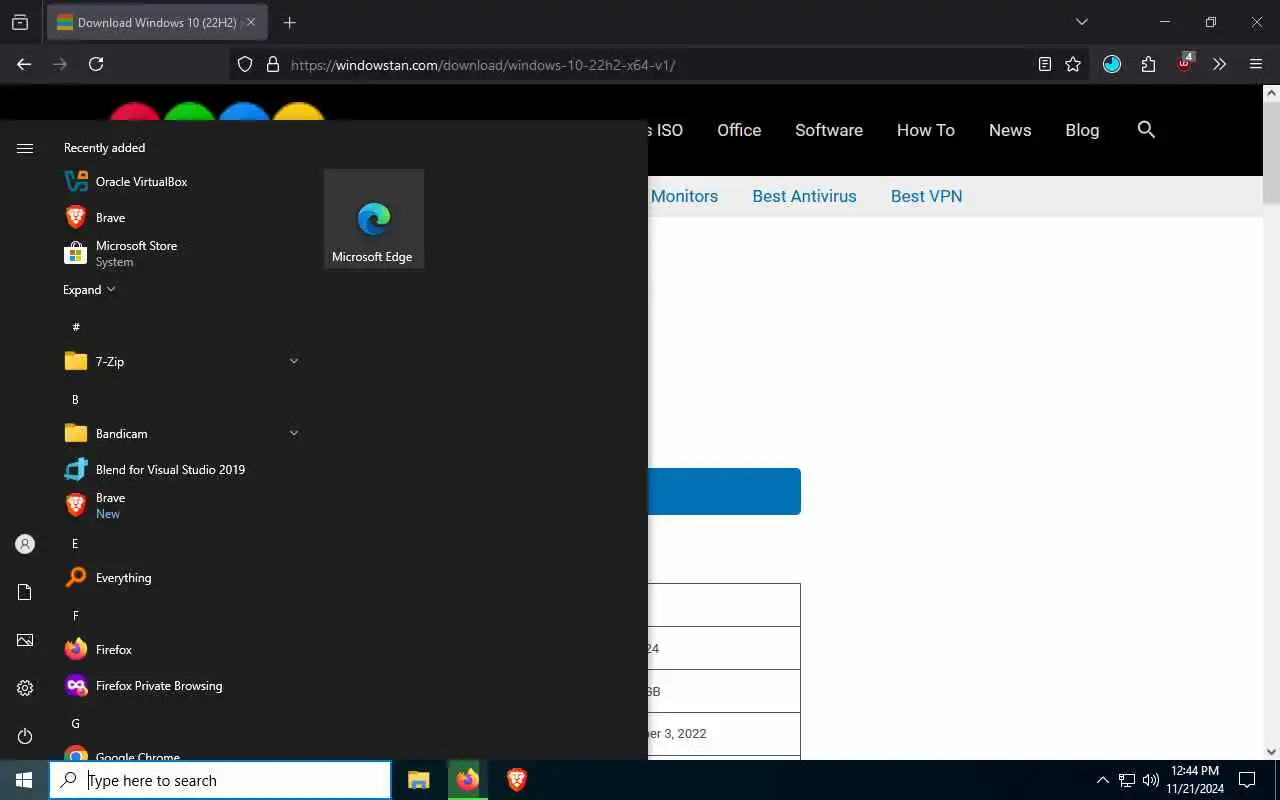Open the notification center icon
The height and width of the screenshot is (800, 1280).
click(x=1247, y=780)
